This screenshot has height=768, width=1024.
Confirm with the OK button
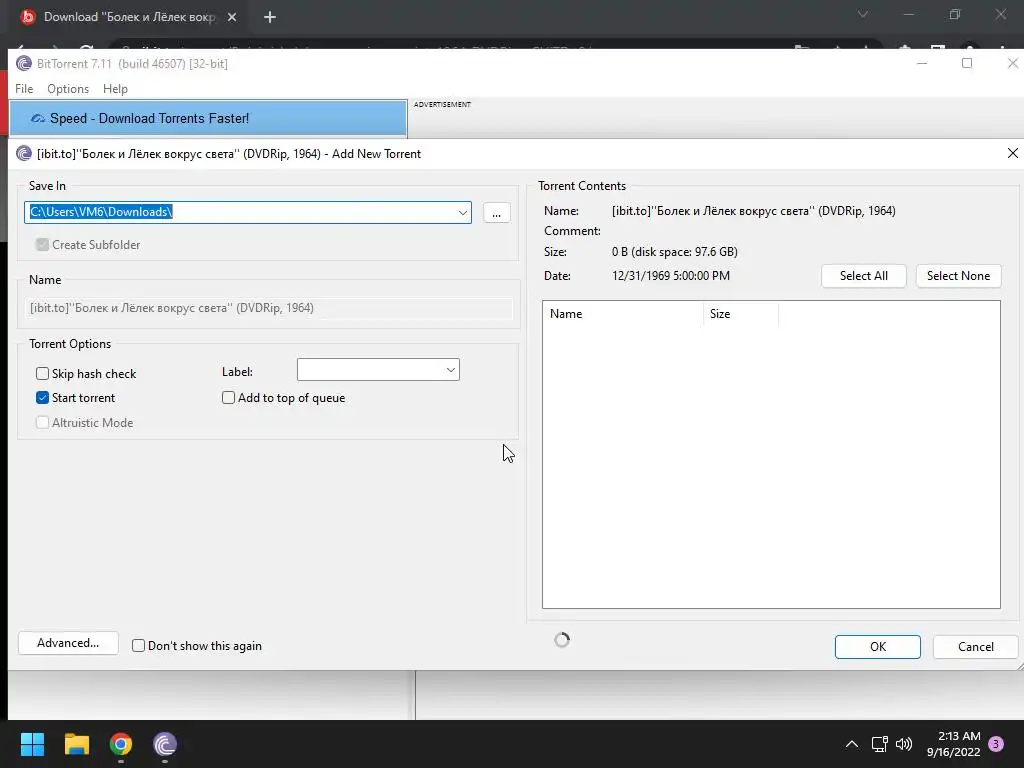[x=878, y=647]
